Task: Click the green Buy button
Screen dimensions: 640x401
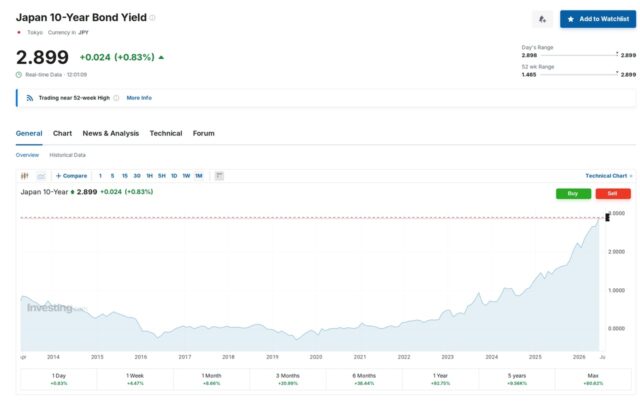Action: pyautogui.click(x=573, y=194)
